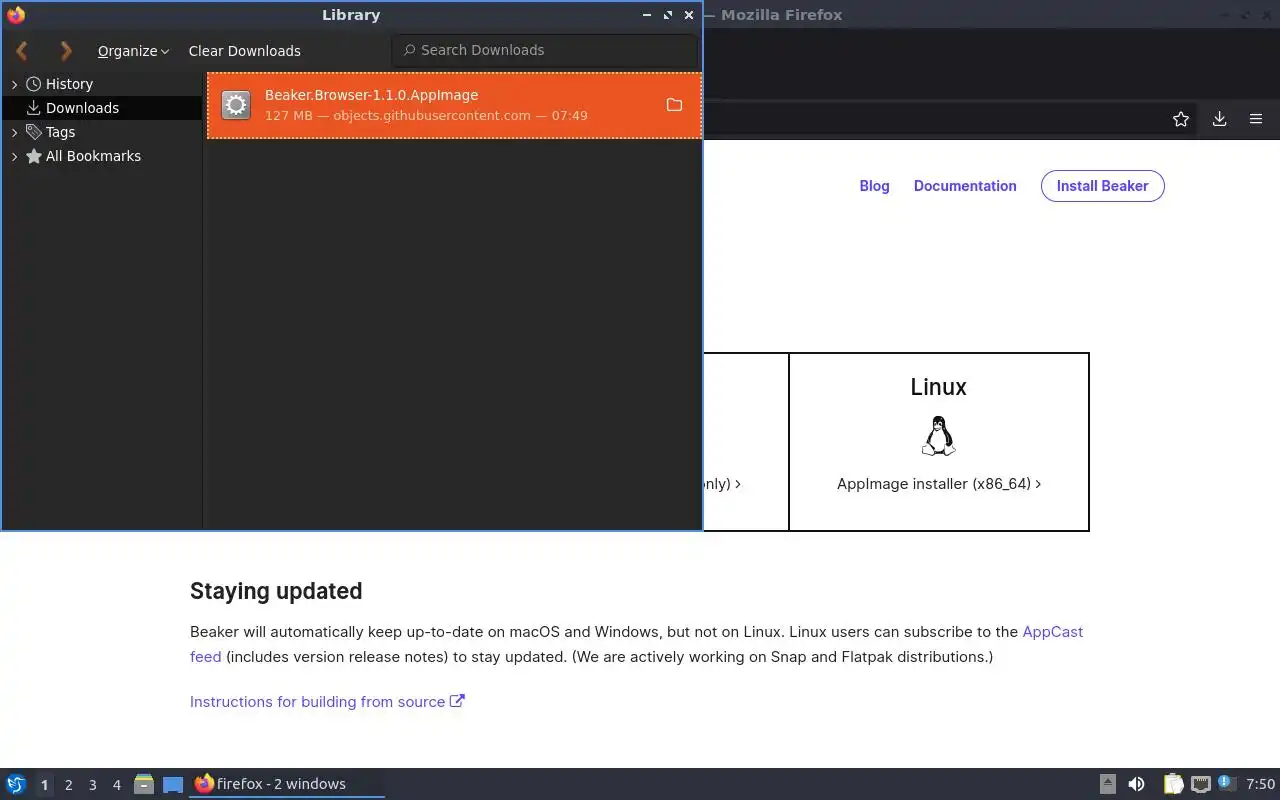This screenshot has width=1280, height=800.
Task: Expand the History tree item
Action: pos(14,84)
